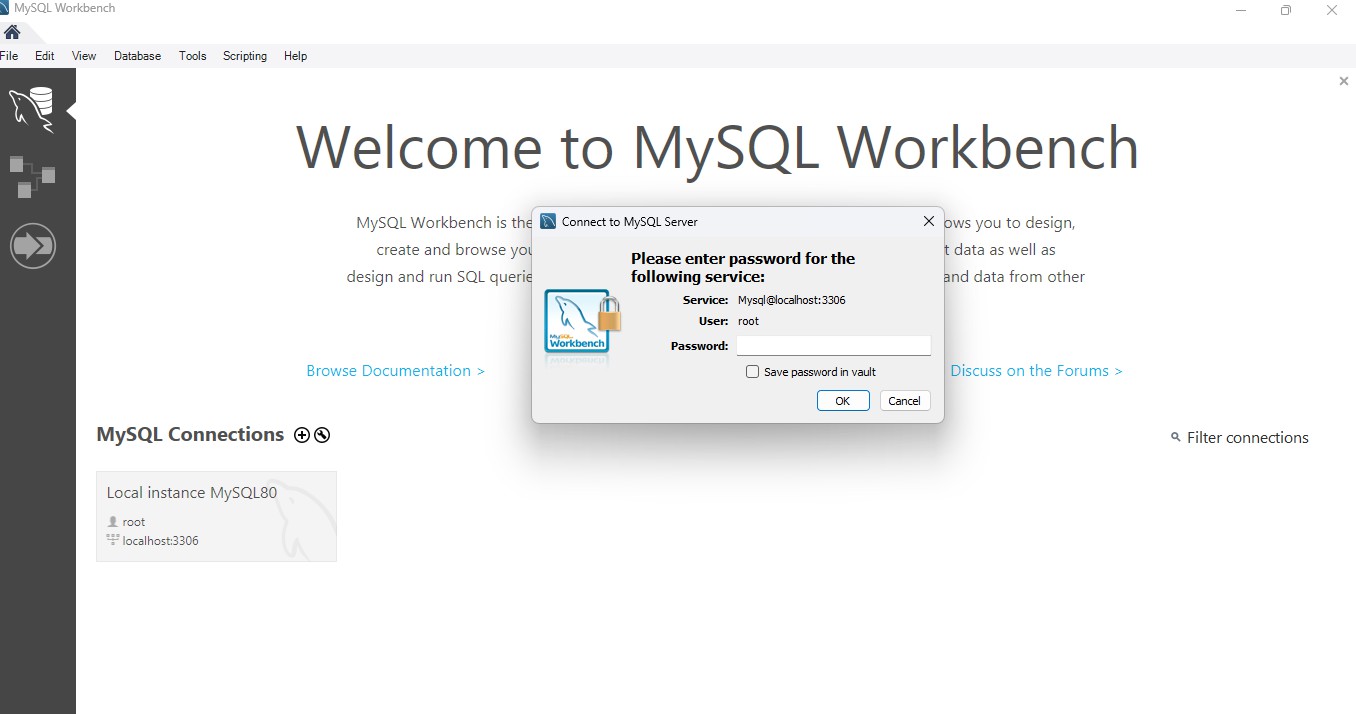Click the Workbench lock logo in dialog
Screen dimensions: 1356x714
click(x=583, y=324)
